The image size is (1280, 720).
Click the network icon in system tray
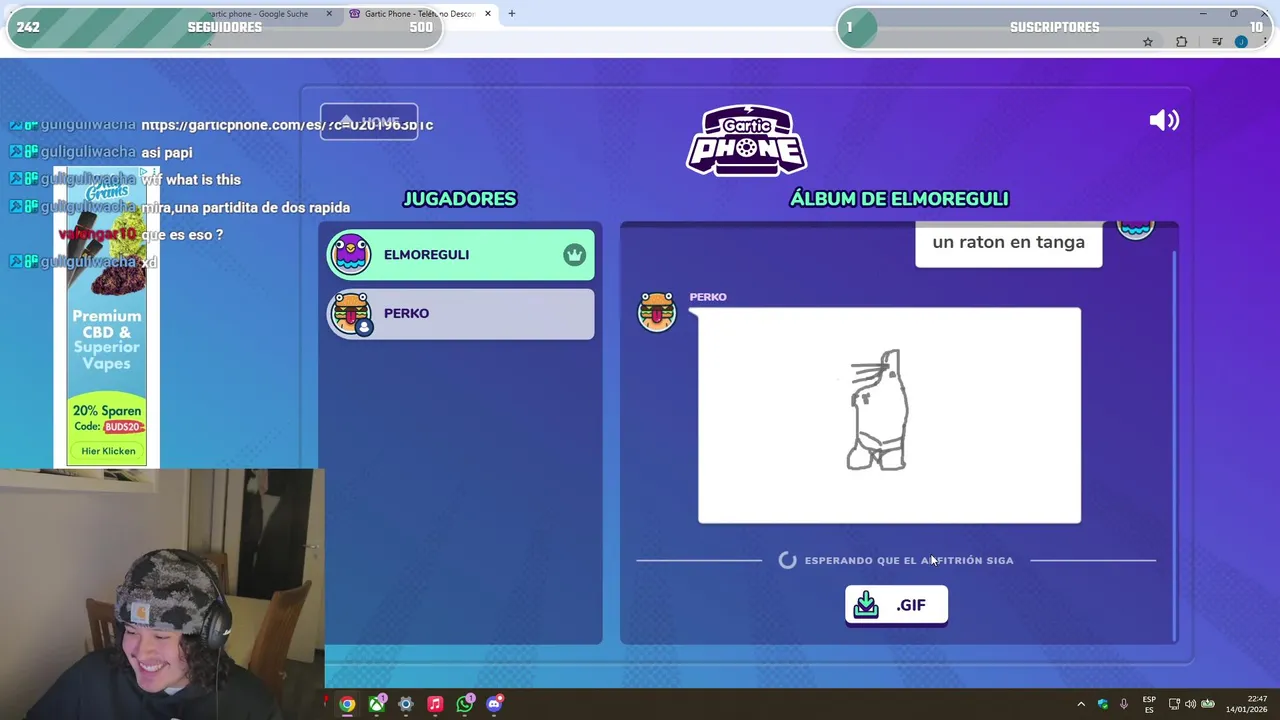1174,704
